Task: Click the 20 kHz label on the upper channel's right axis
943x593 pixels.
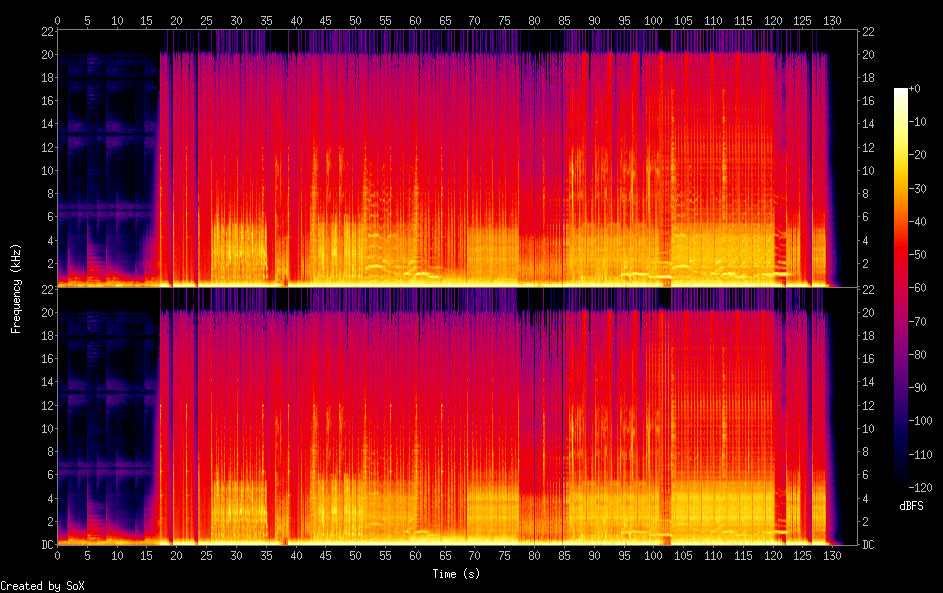Action: click(870, 55)
